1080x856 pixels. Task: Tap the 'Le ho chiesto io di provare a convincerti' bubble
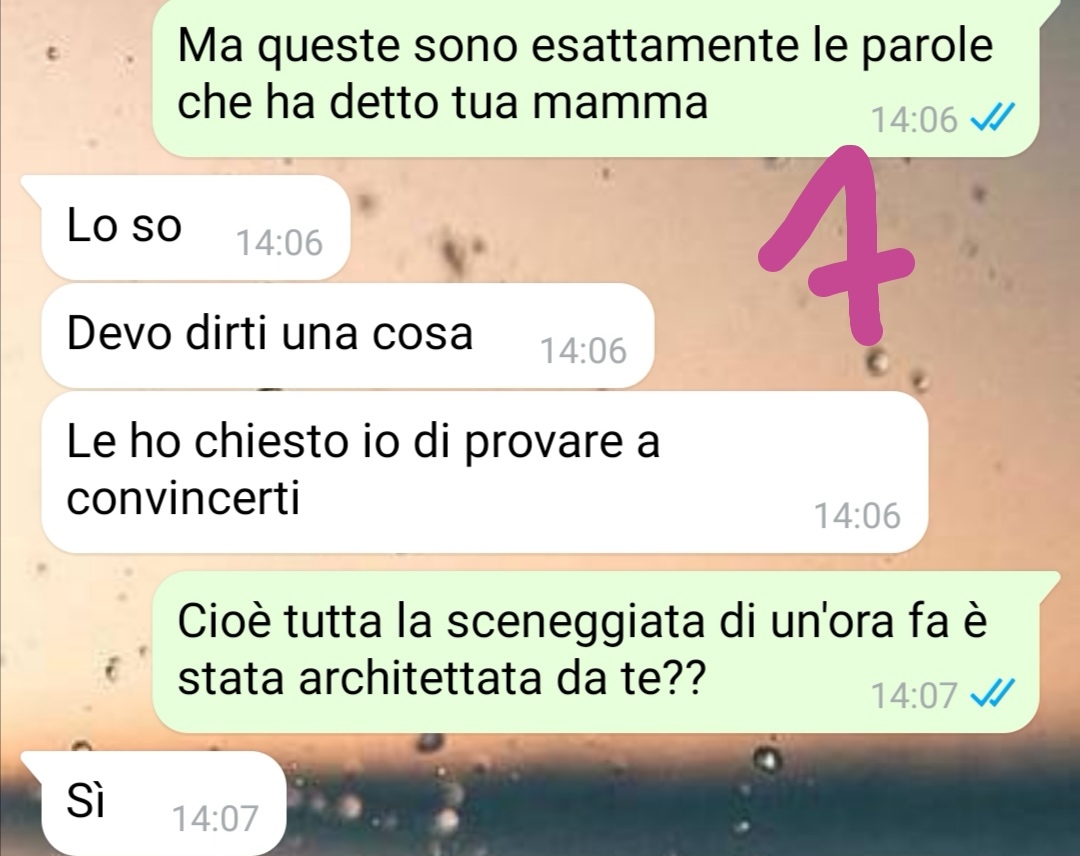click(485, 472)
